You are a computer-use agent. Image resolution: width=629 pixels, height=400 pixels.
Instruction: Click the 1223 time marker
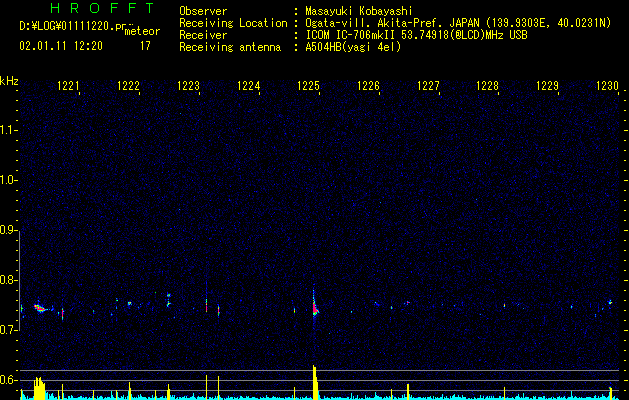(x=188, y=86)
